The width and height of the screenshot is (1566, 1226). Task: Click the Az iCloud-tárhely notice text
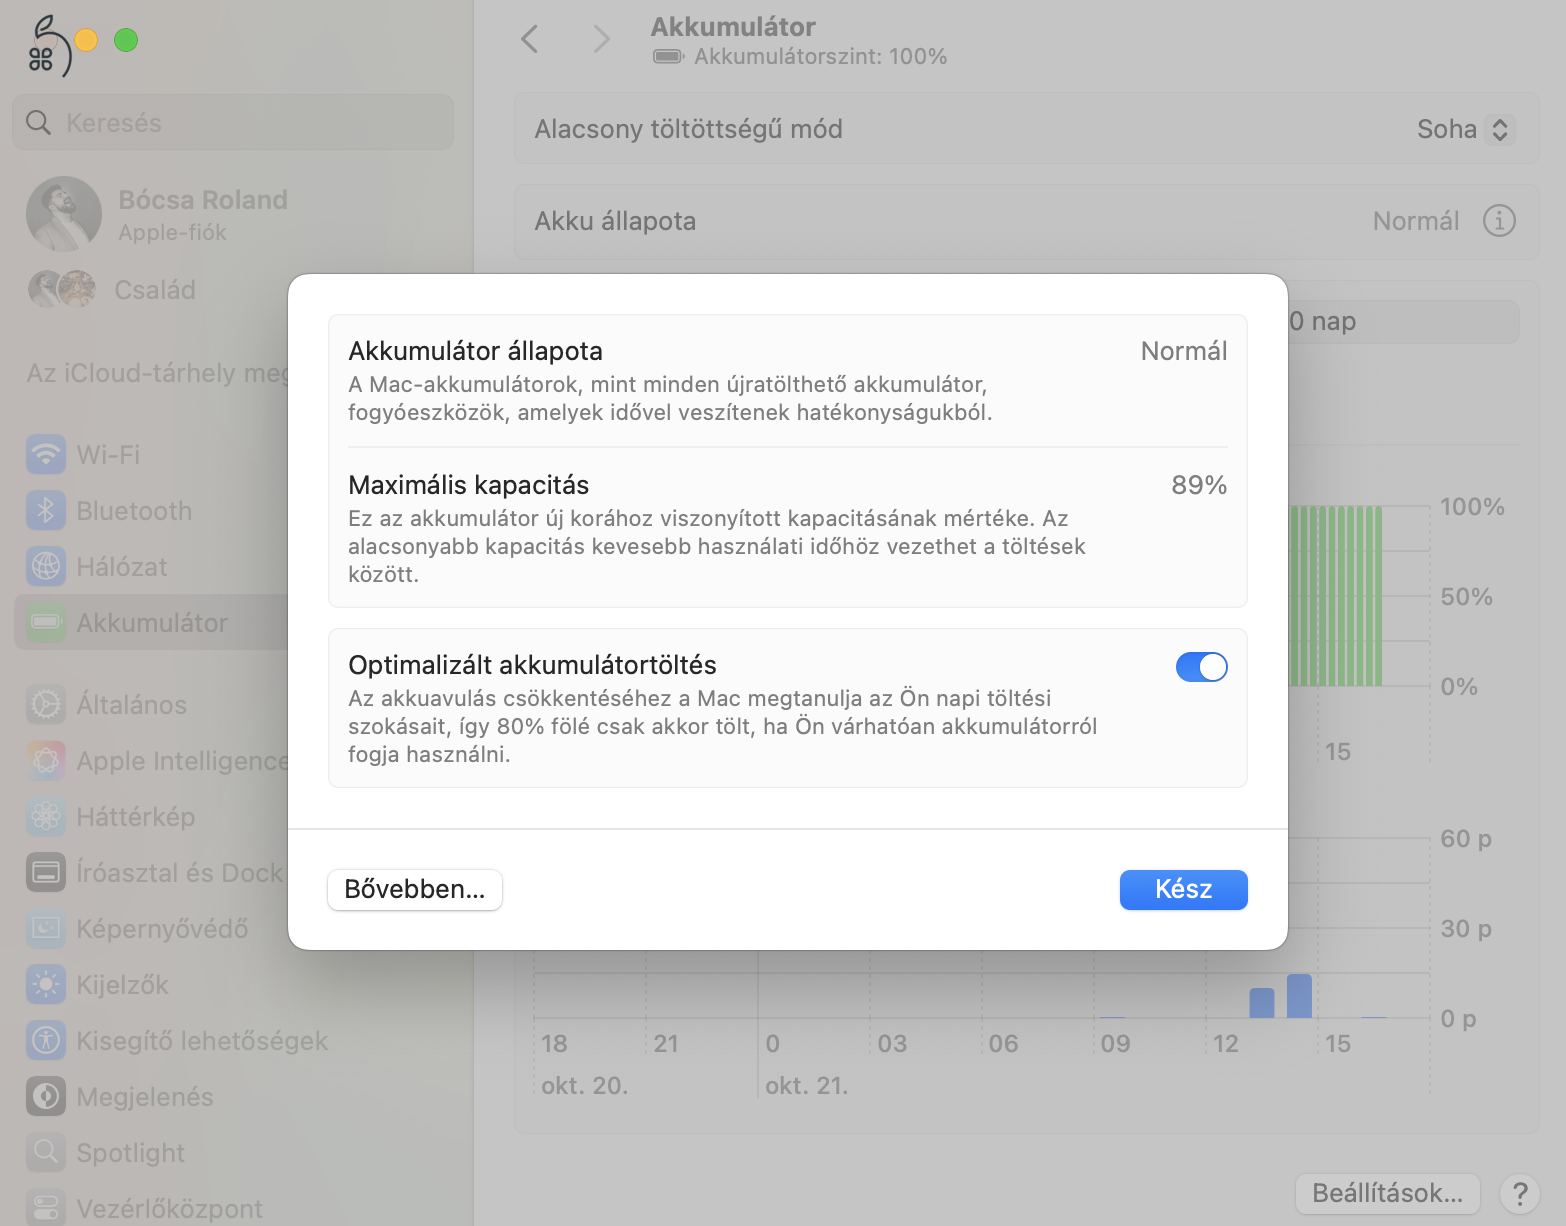point(157,373)
